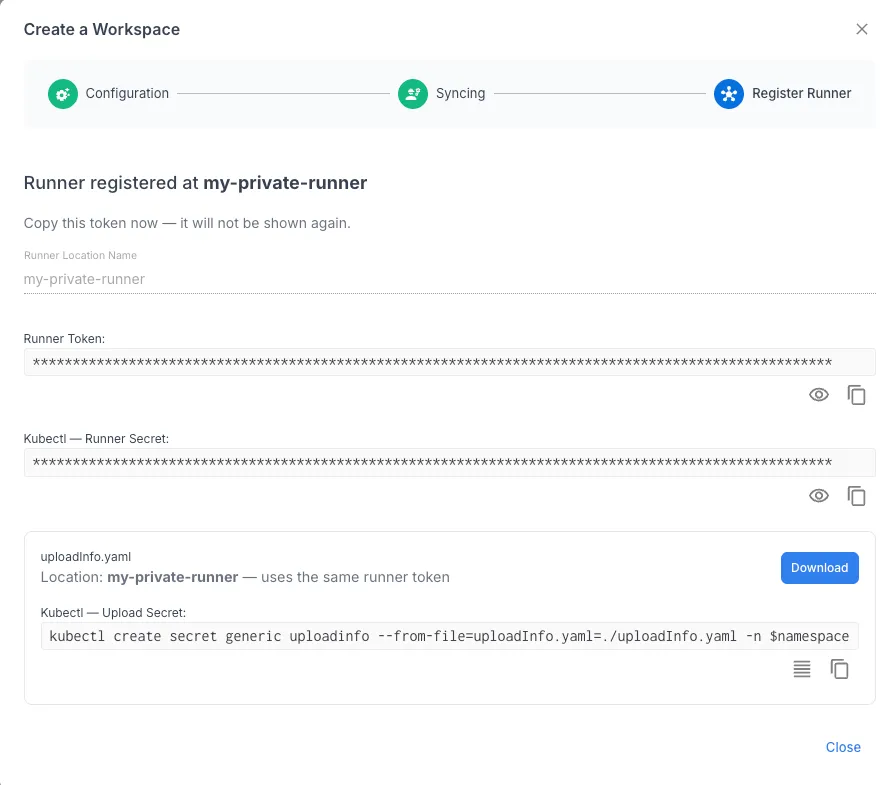Click the green Configuration gear step icon

coord(62,93)
